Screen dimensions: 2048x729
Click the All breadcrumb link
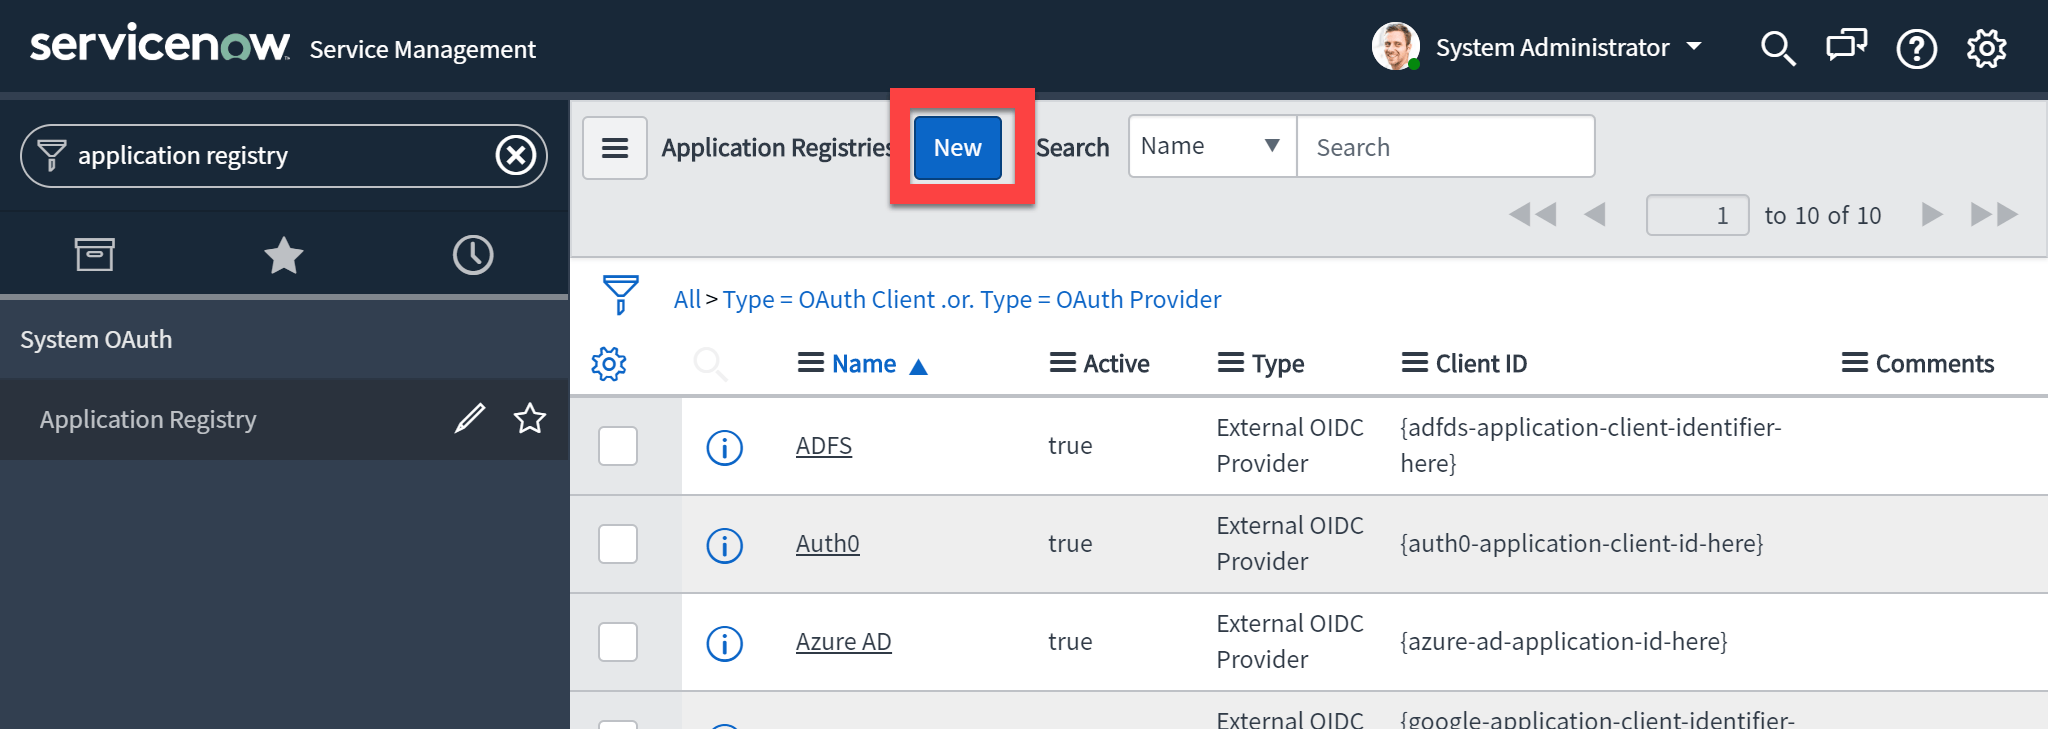[x=687, y=299]
